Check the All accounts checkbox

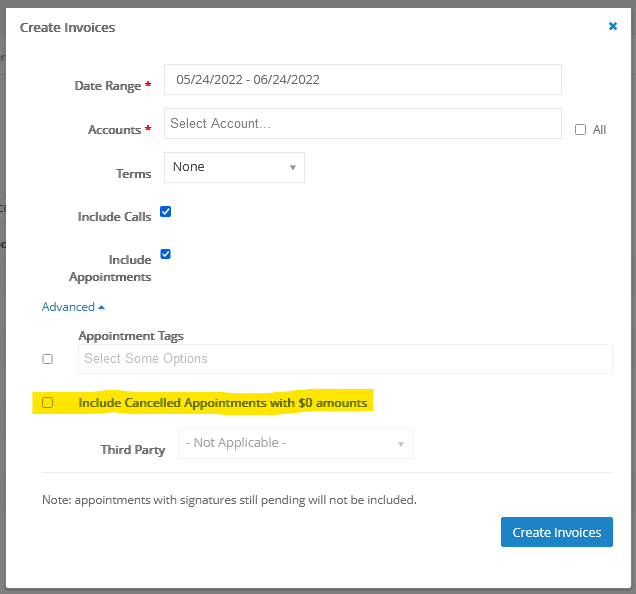point(581,130)
